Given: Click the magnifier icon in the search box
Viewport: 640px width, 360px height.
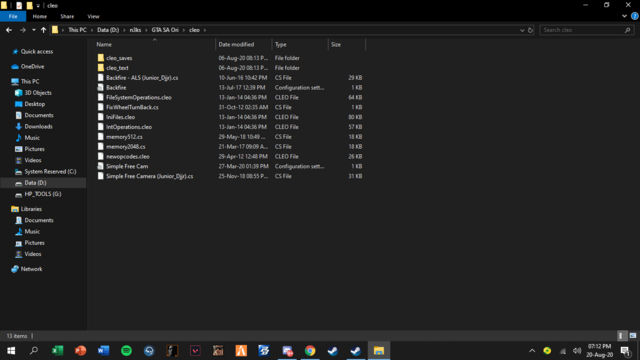Looking at the screenshot, I should click(627, 30).
